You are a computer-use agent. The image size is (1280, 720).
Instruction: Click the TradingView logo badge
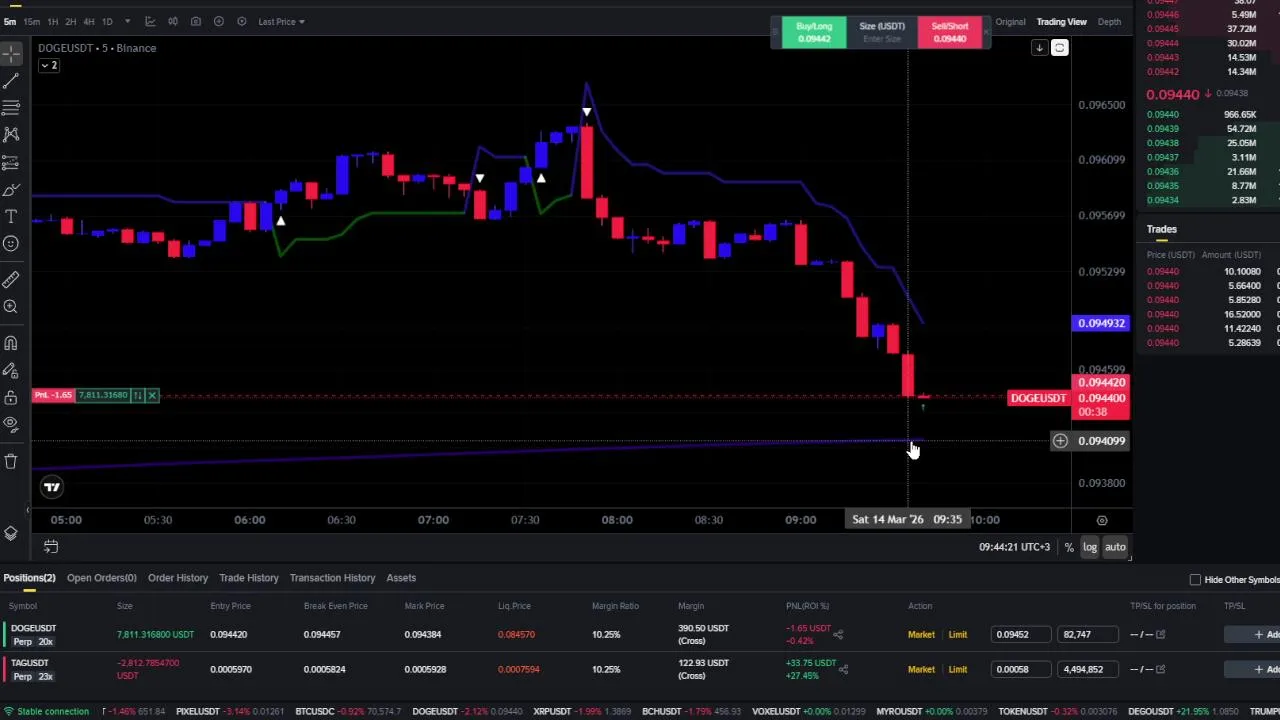[x=52, y=487]
